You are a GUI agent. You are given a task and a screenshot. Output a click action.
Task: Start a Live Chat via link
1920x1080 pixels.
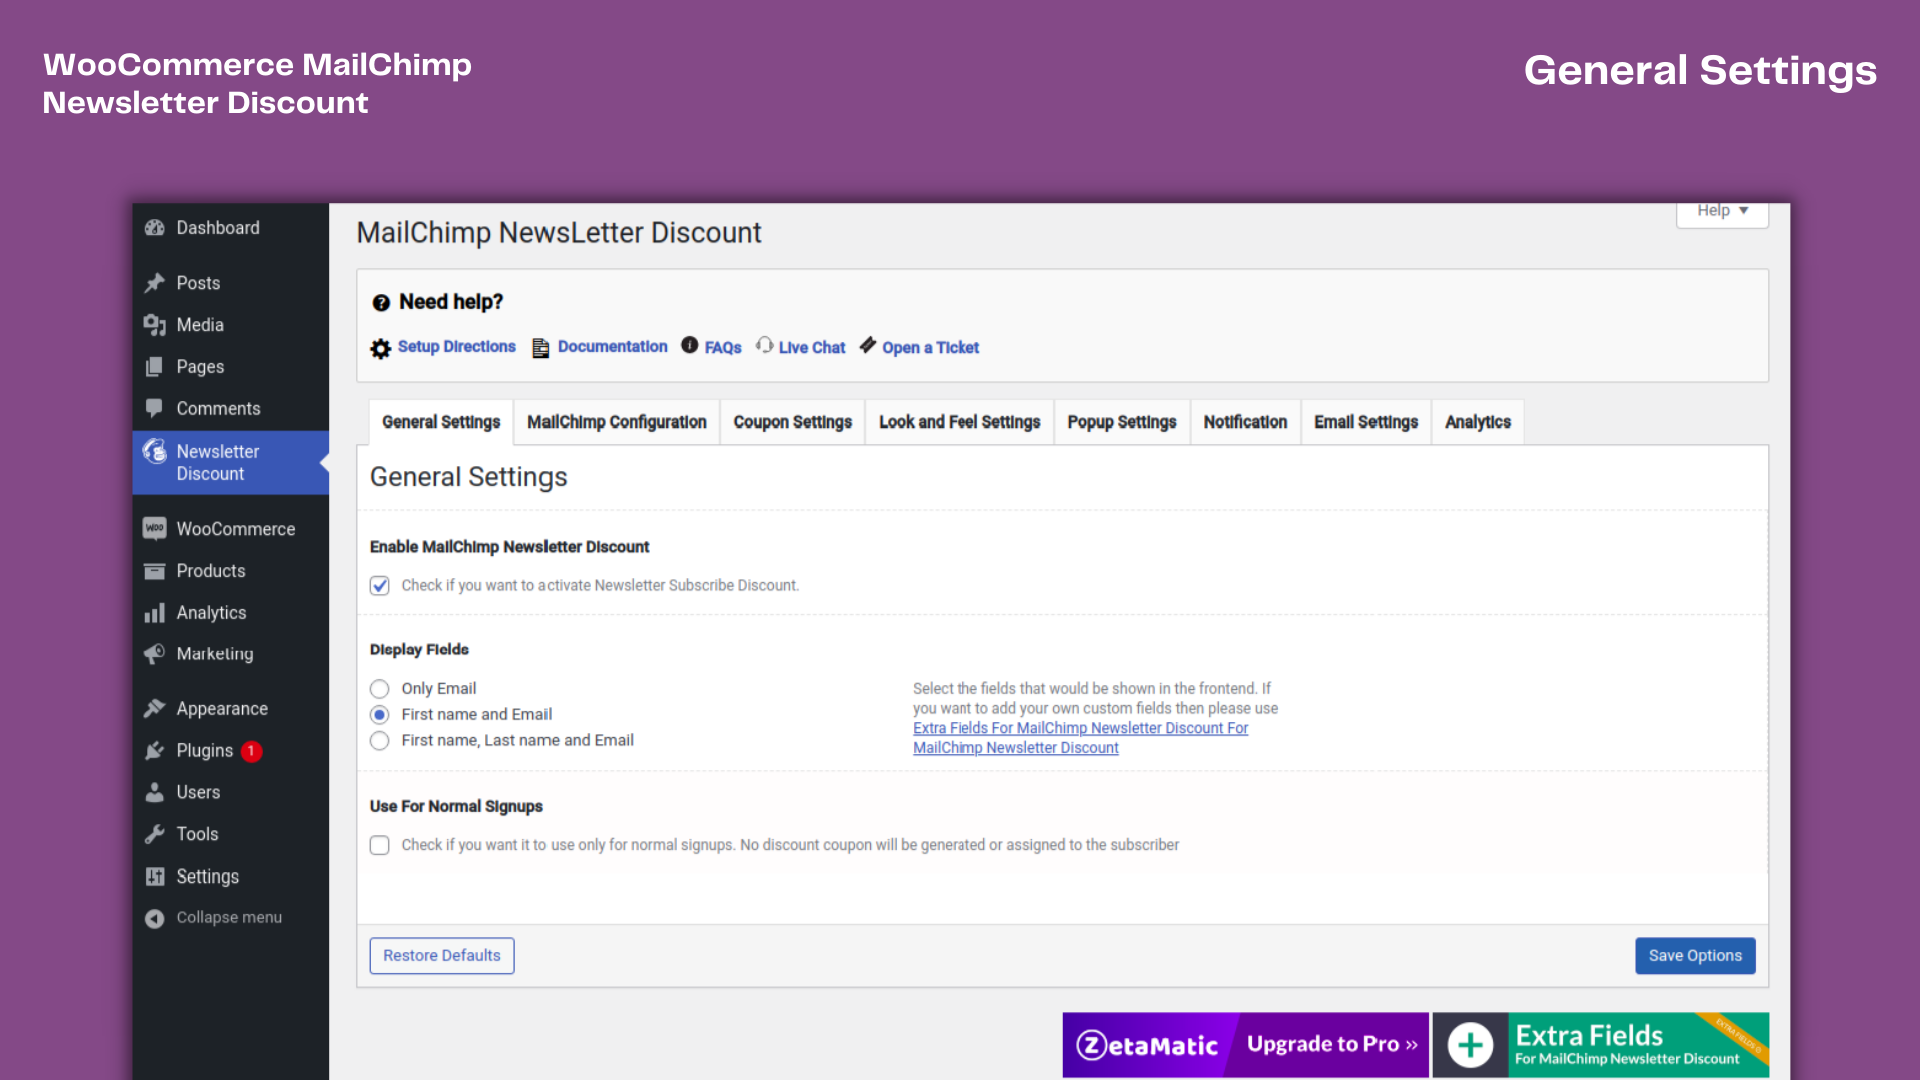pyautogui.click(x=812, y=348)
